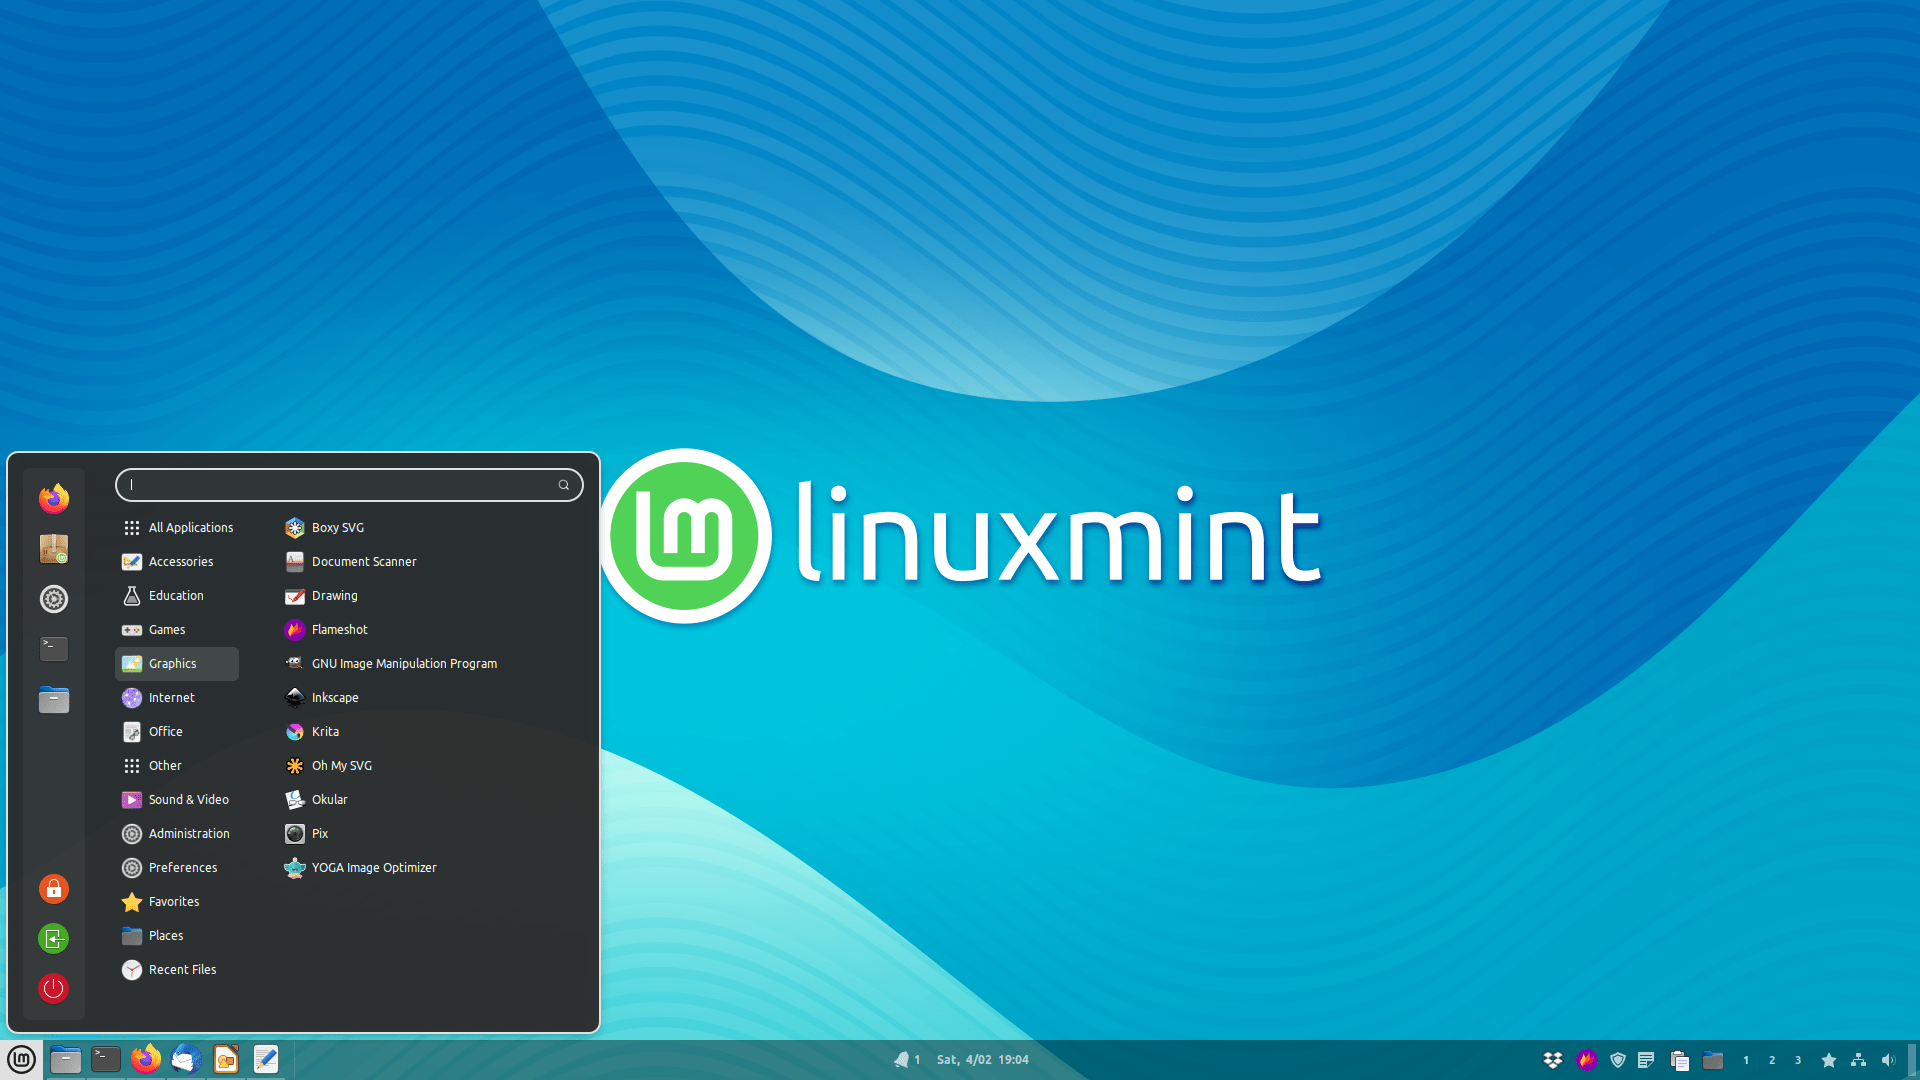Focus the menu search field

tap(340, 485)
